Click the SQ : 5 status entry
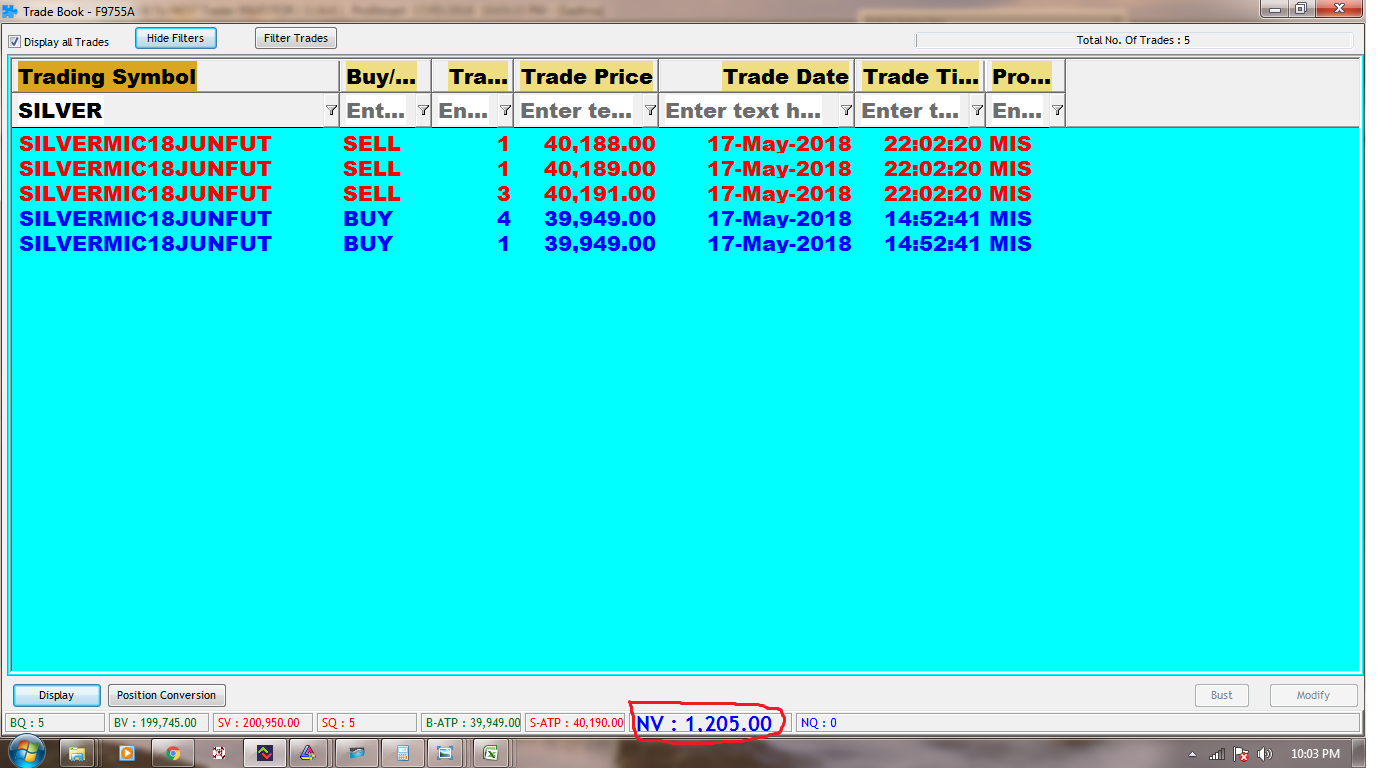Viewport: 1380px width, 768px height. coord(367,722)
